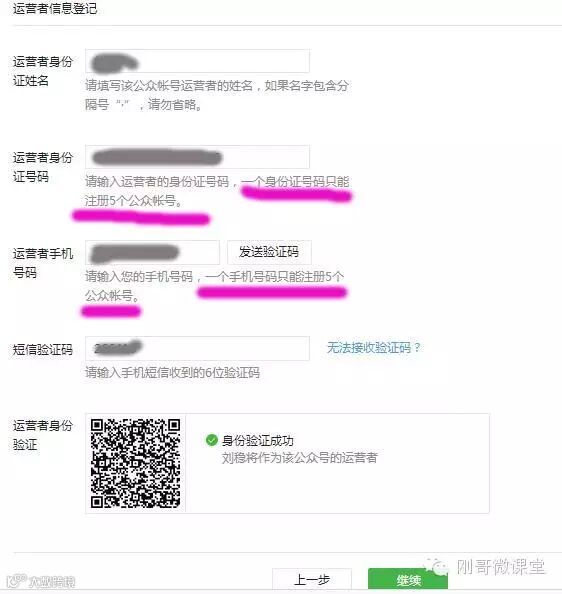562x594 pixels.
Task: Click the 发送验证码 button
Action: (269, 252)
